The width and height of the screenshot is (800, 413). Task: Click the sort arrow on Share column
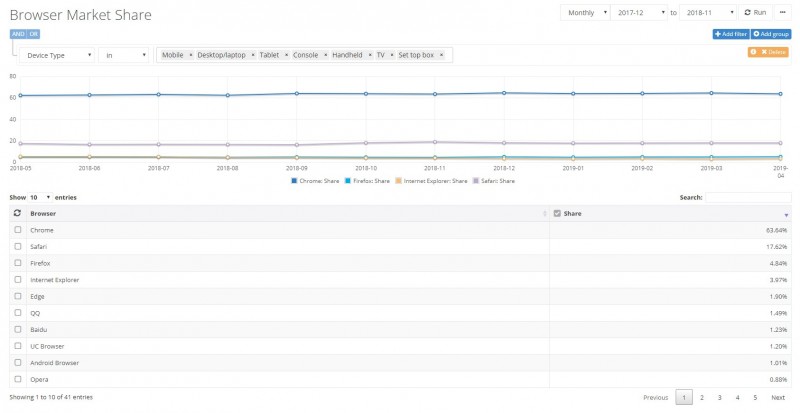click(x=786, y=215)
